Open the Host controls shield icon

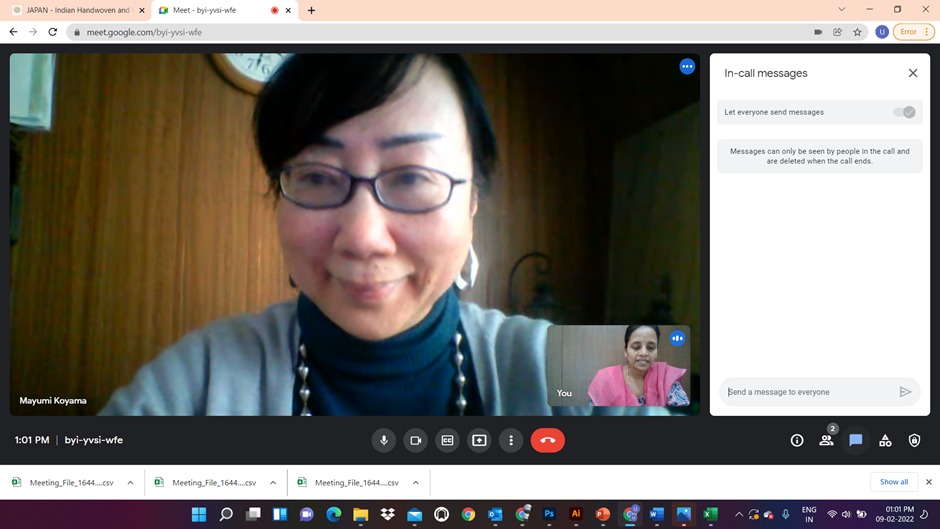point(914,440)
